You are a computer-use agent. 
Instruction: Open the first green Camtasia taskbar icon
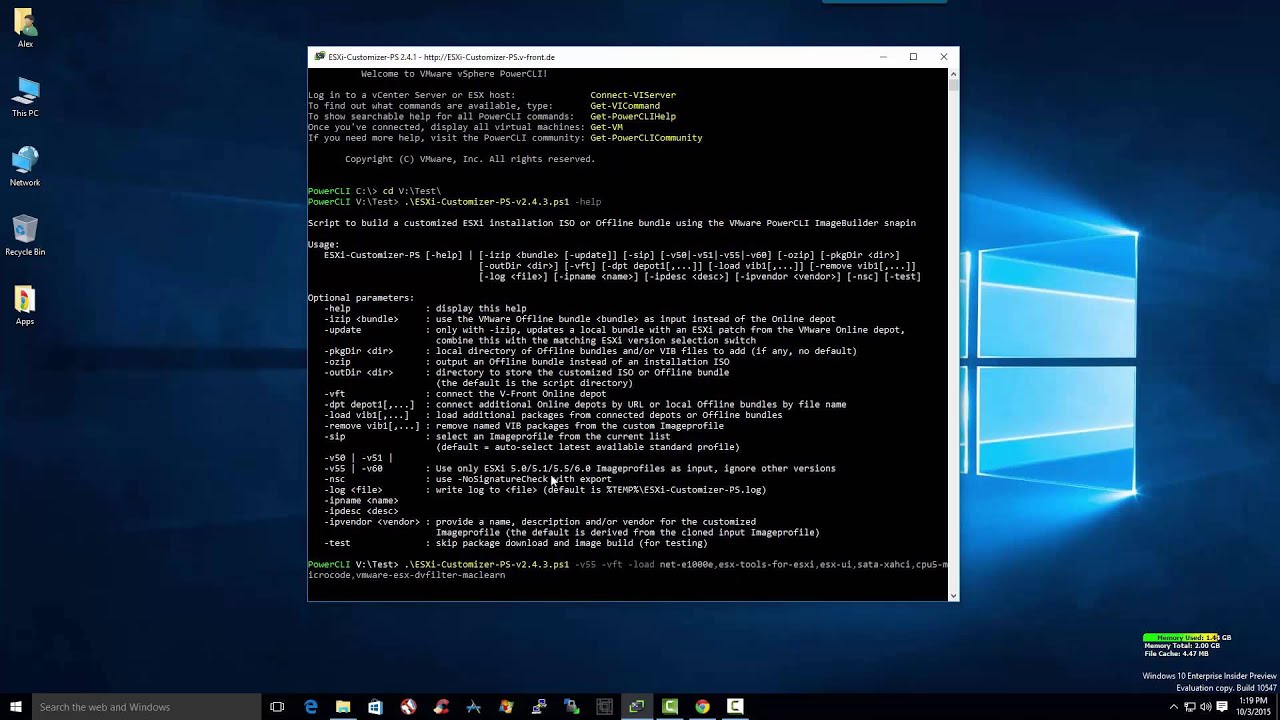click(x=670, y=707)
